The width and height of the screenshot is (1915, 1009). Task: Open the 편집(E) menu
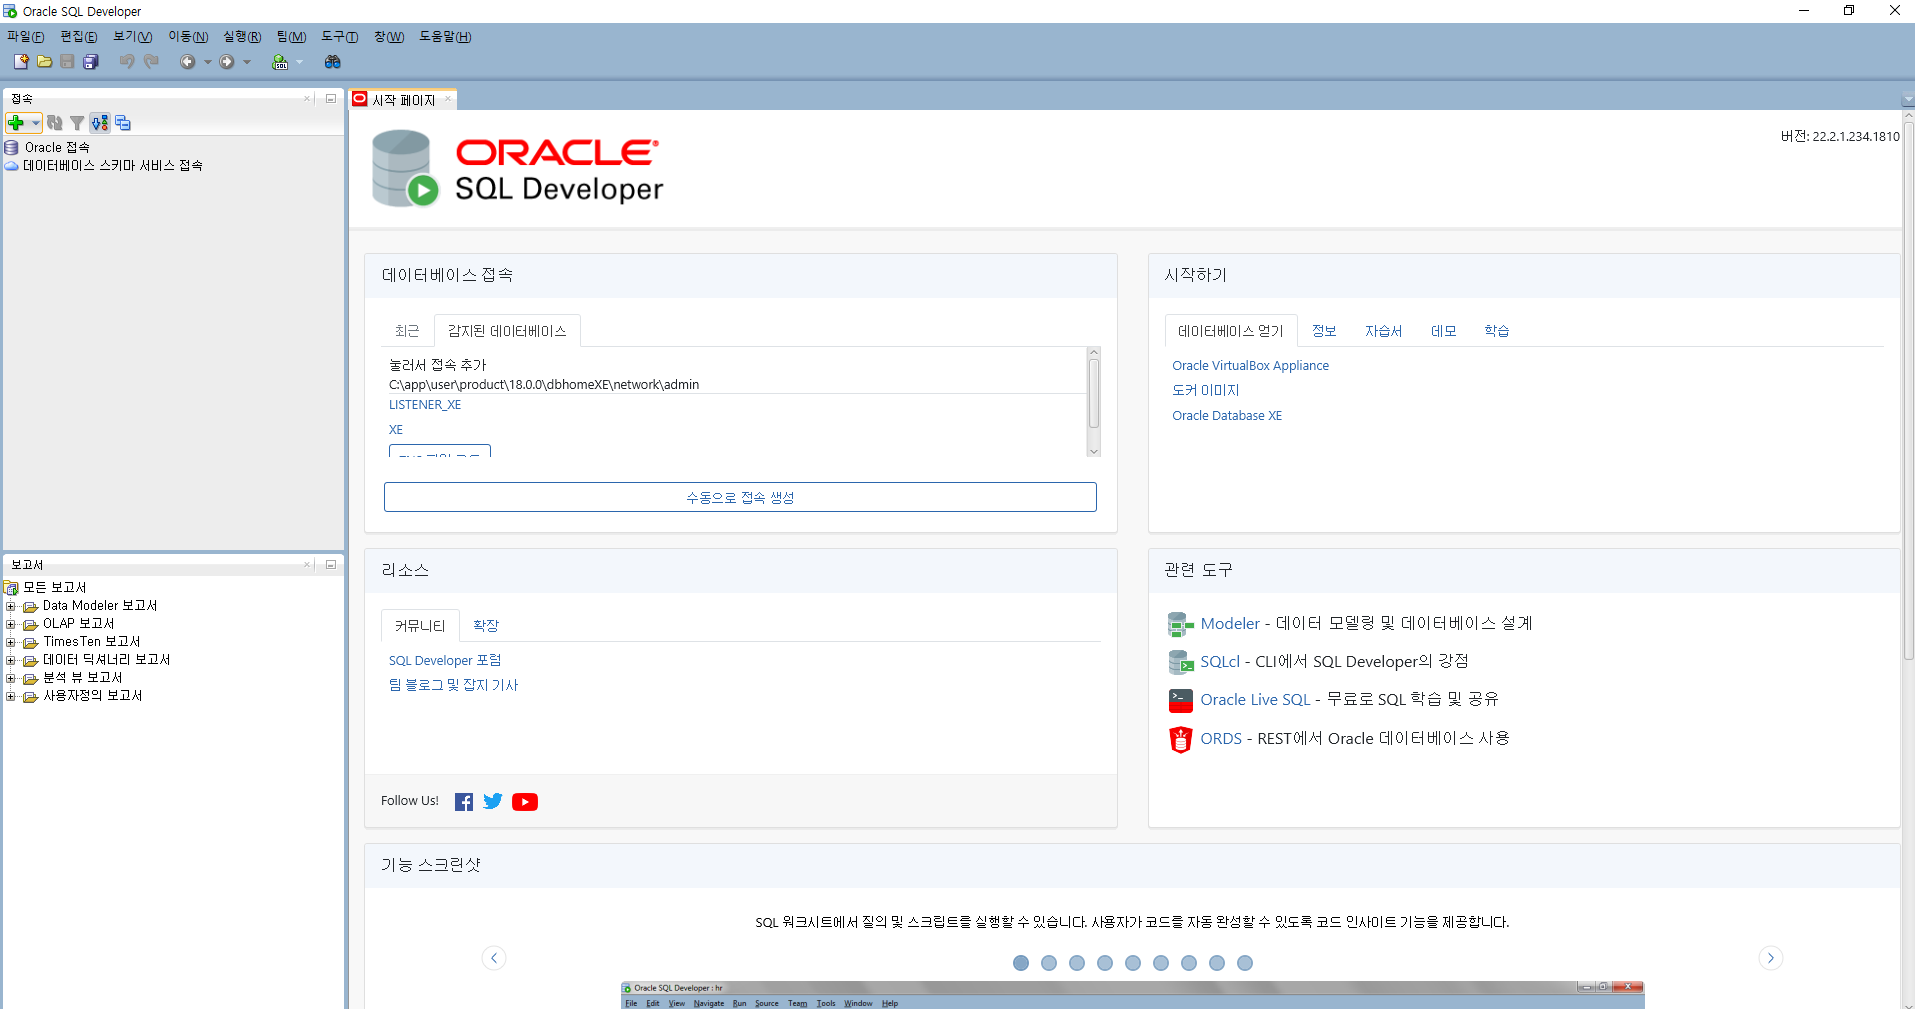[79, 37]
